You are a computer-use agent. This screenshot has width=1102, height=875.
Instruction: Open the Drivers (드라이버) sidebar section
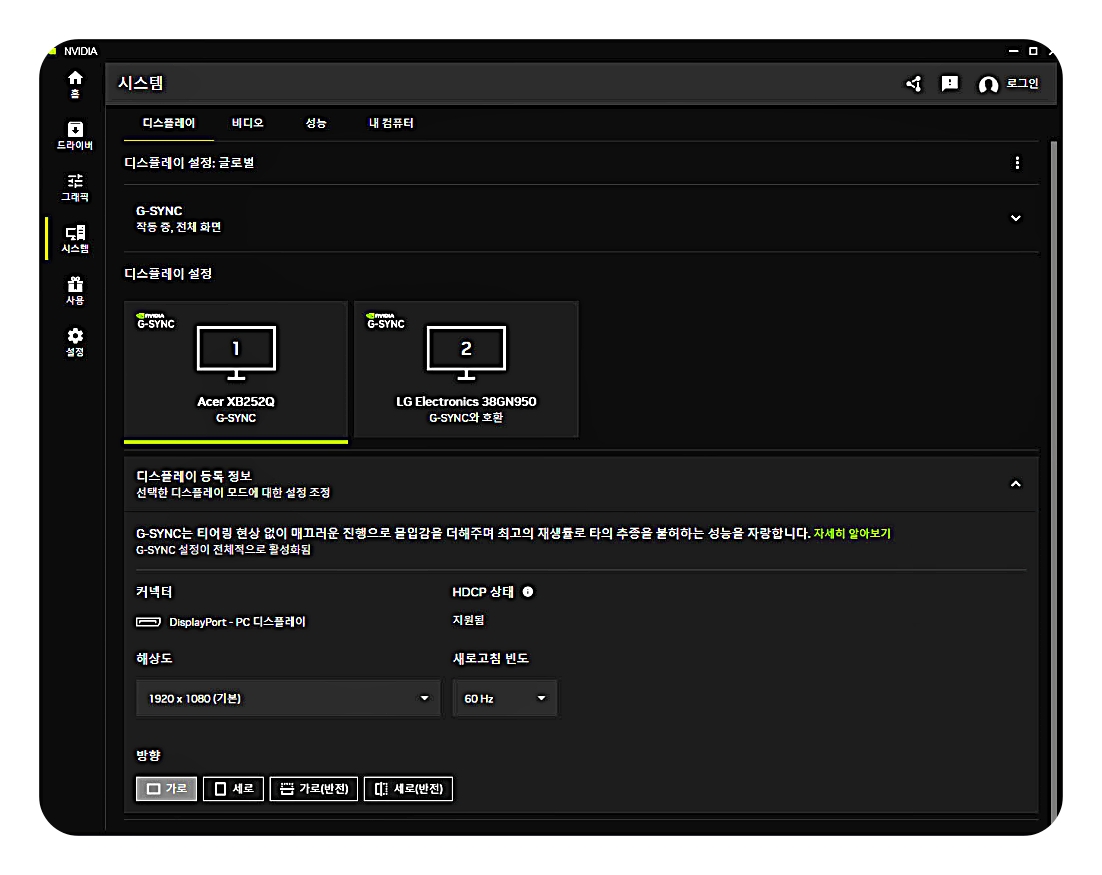tap(75, 136)
